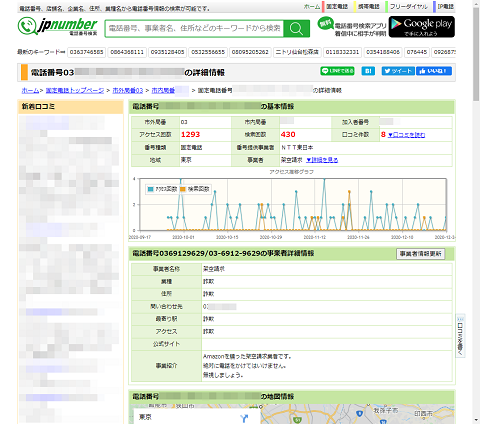The height and width of the screenshot is (424, 480).
Task: Toggle the orange 検索回数 legend swatch
Action: pos(183,189)
